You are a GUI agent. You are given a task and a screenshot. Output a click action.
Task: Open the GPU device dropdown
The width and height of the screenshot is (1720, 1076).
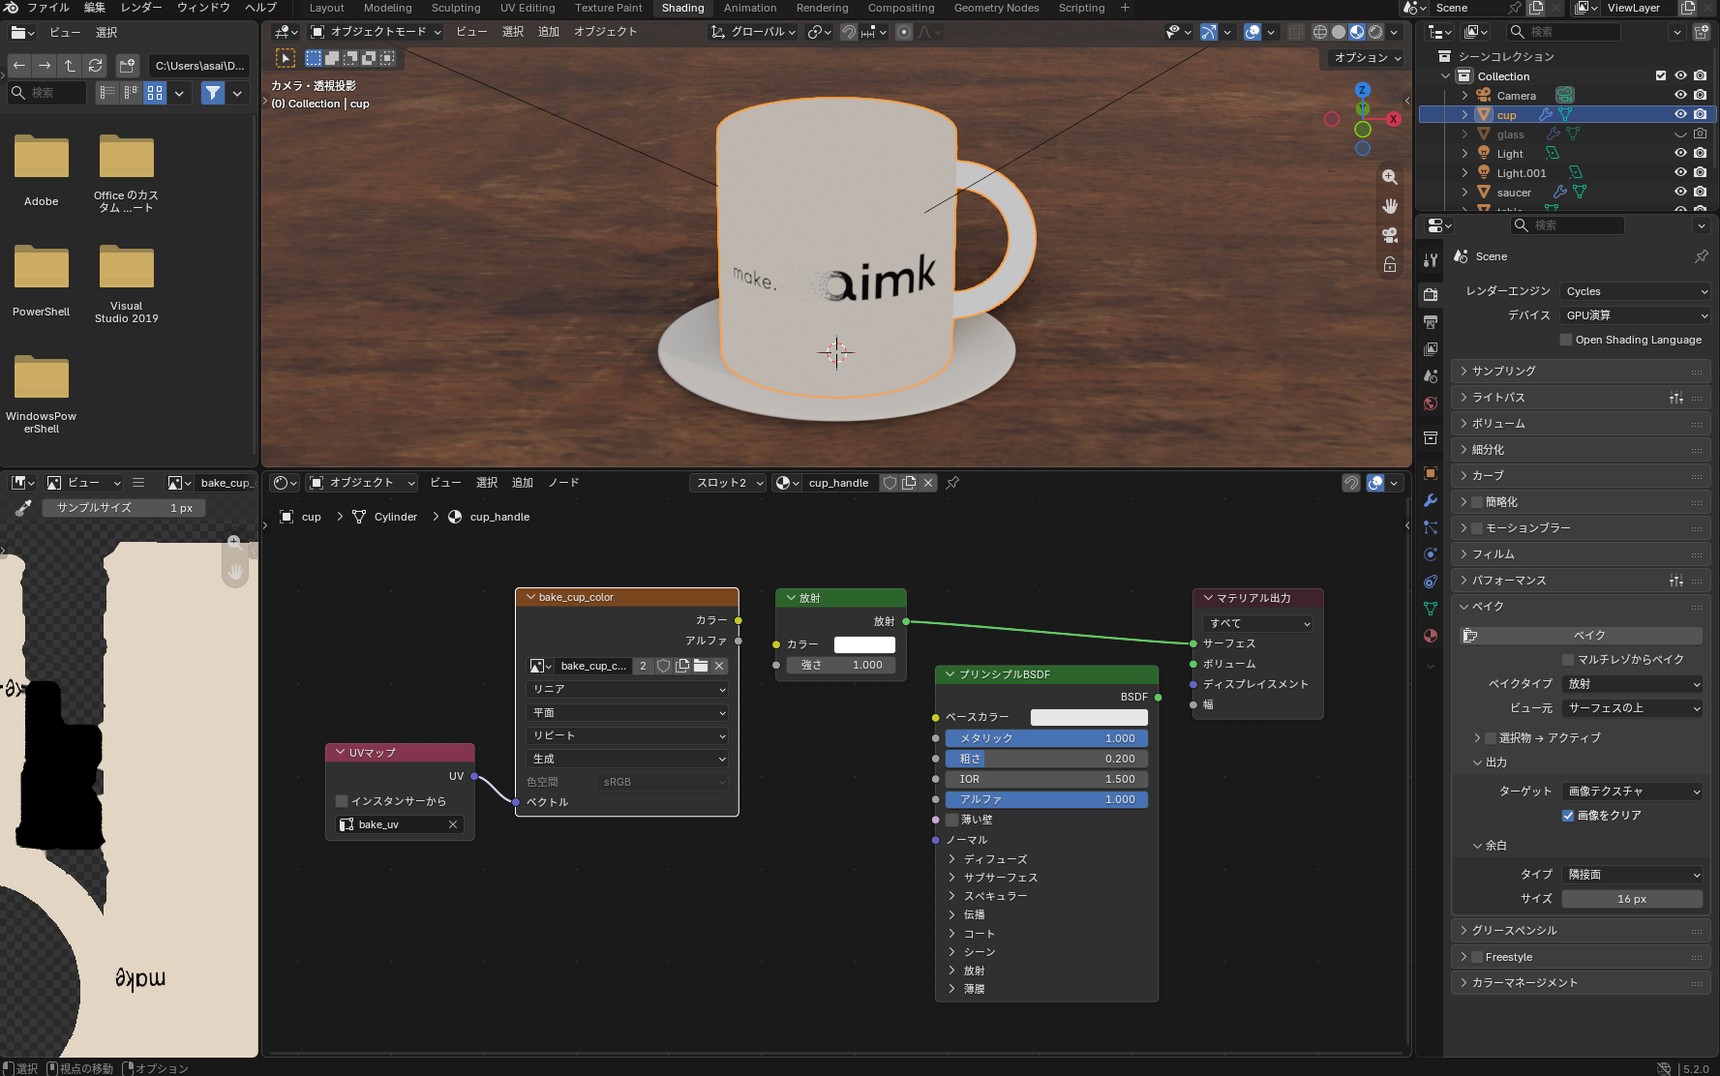coord(1635,316)
